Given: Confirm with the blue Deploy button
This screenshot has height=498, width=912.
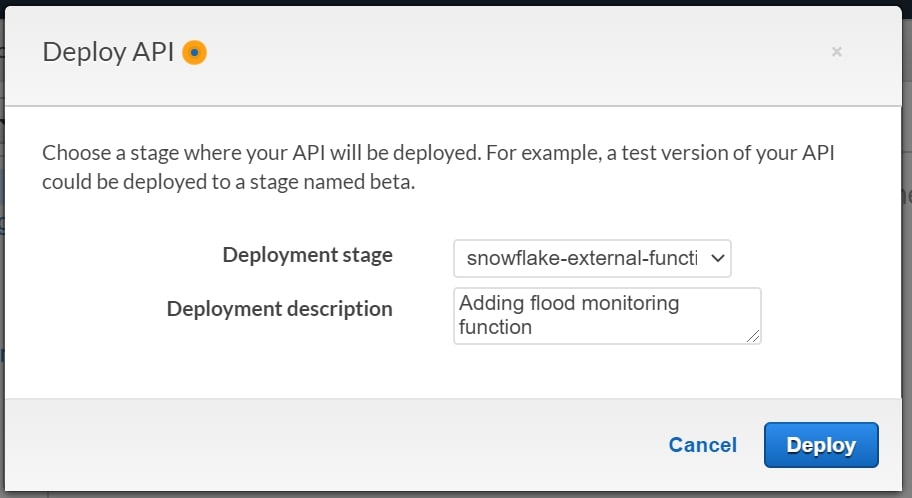Looking at the screenshot, I should (x=821, y=445).
